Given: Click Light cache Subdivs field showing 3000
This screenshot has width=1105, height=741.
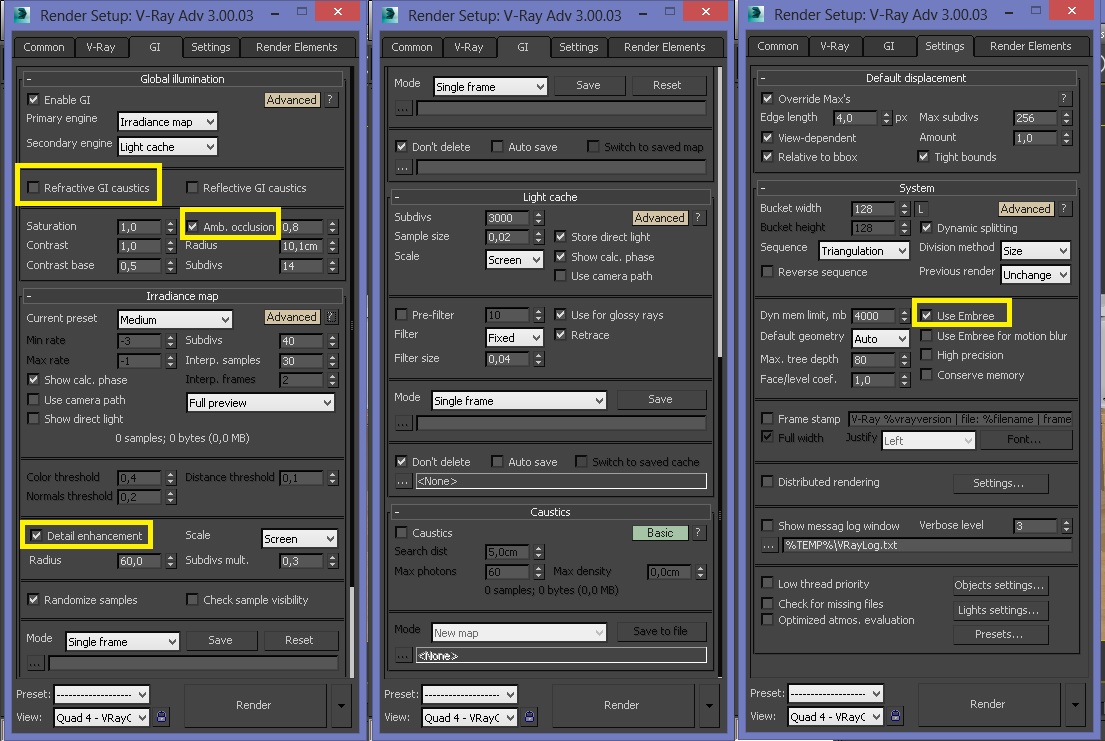Looking at the screenshot, I should pos(508,218).
